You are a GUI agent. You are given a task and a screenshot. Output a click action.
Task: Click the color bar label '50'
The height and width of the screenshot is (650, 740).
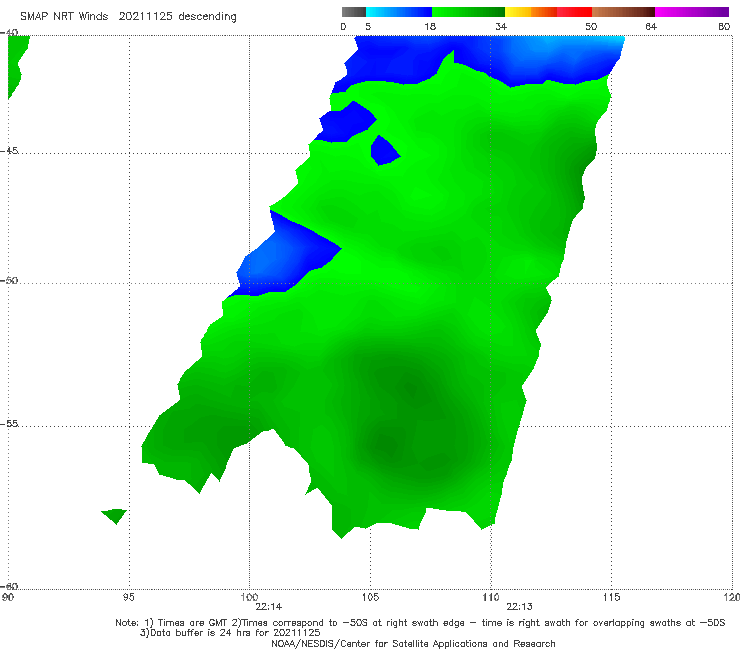click(x=591, y=27)
